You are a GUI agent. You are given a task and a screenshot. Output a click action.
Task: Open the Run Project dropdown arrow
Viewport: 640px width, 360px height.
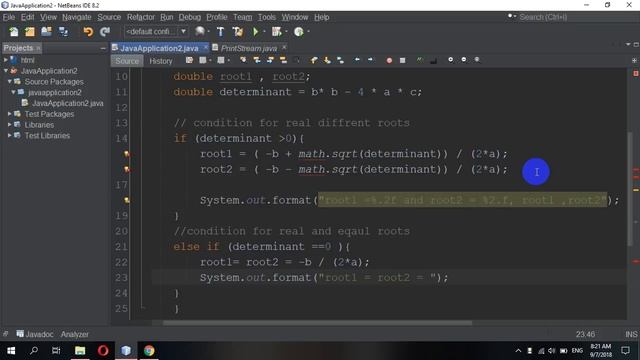(x=264, y=31)
